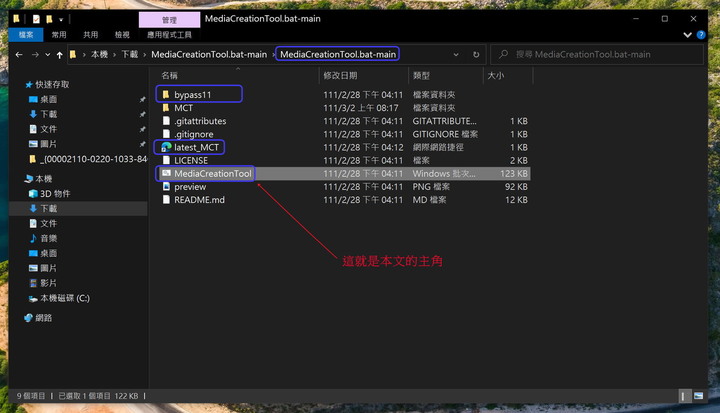Go back with the left arrow
This screenshot has height=413, width=720.
tap(19, 55)
